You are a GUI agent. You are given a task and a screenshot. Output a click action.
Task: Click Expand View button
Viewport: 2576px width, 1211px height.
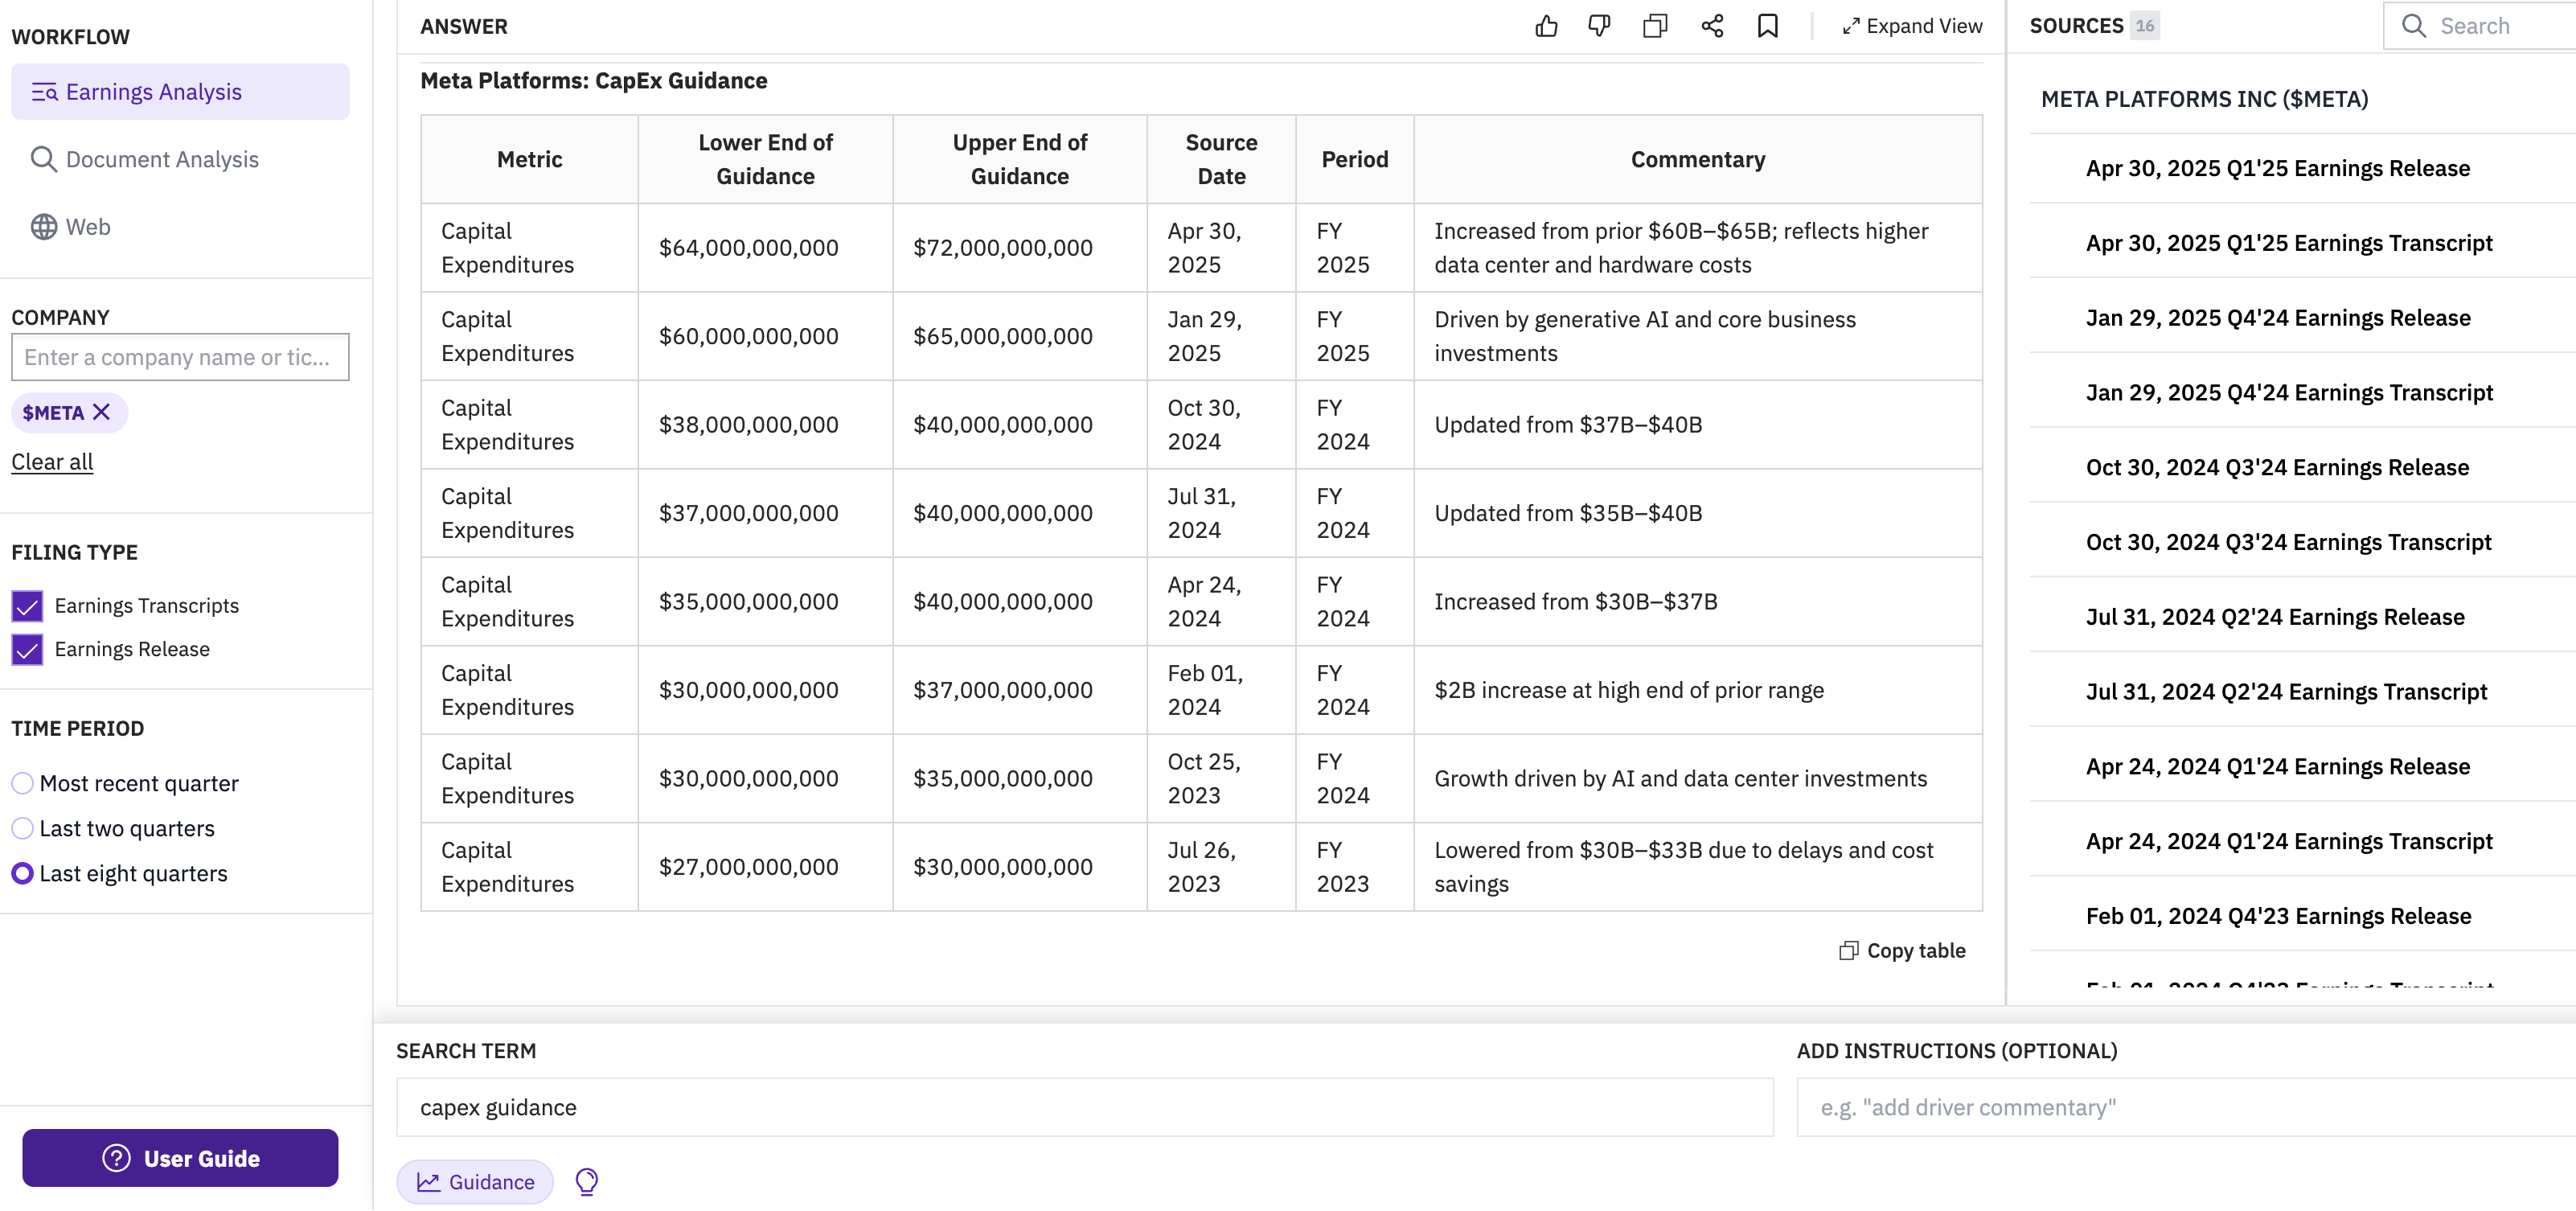1912,27
